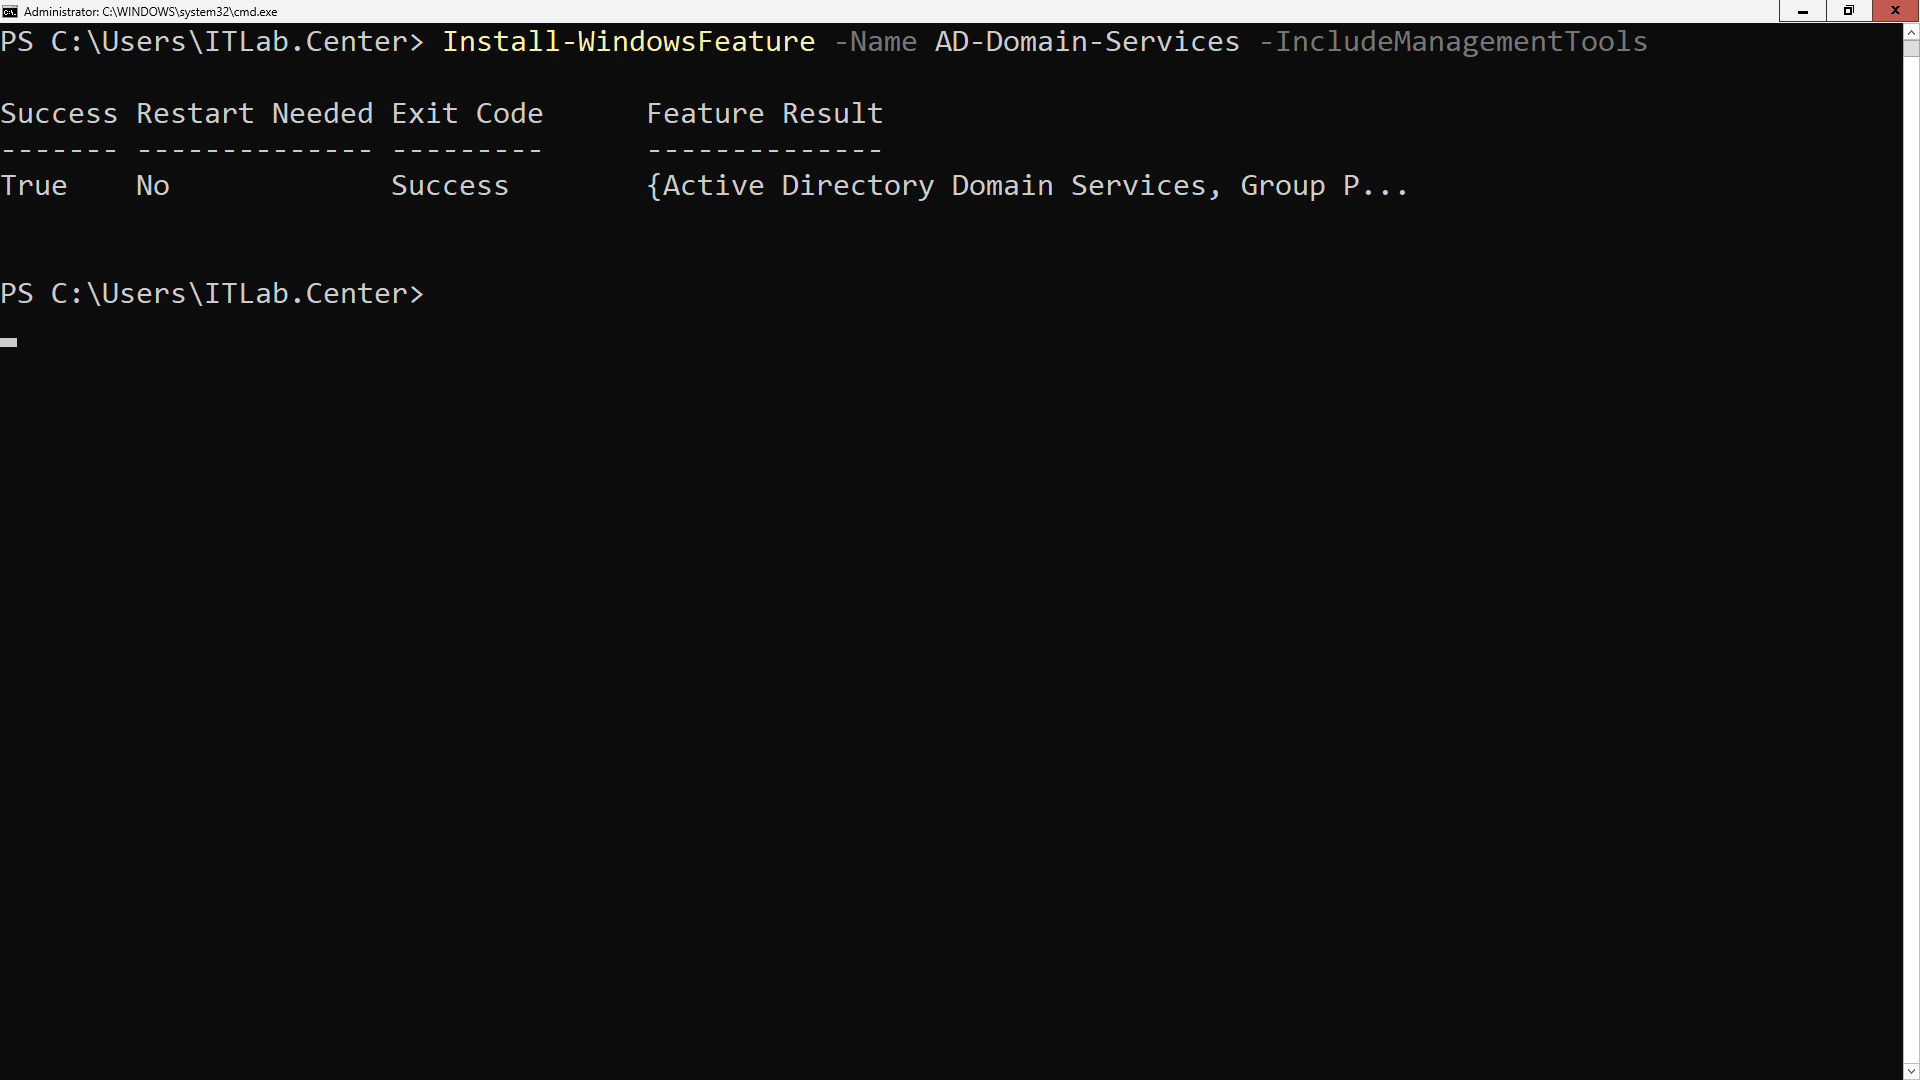Click the -Name parameter in the command
Viewport: 1920px width, 1080px height.
coord(875,42)
